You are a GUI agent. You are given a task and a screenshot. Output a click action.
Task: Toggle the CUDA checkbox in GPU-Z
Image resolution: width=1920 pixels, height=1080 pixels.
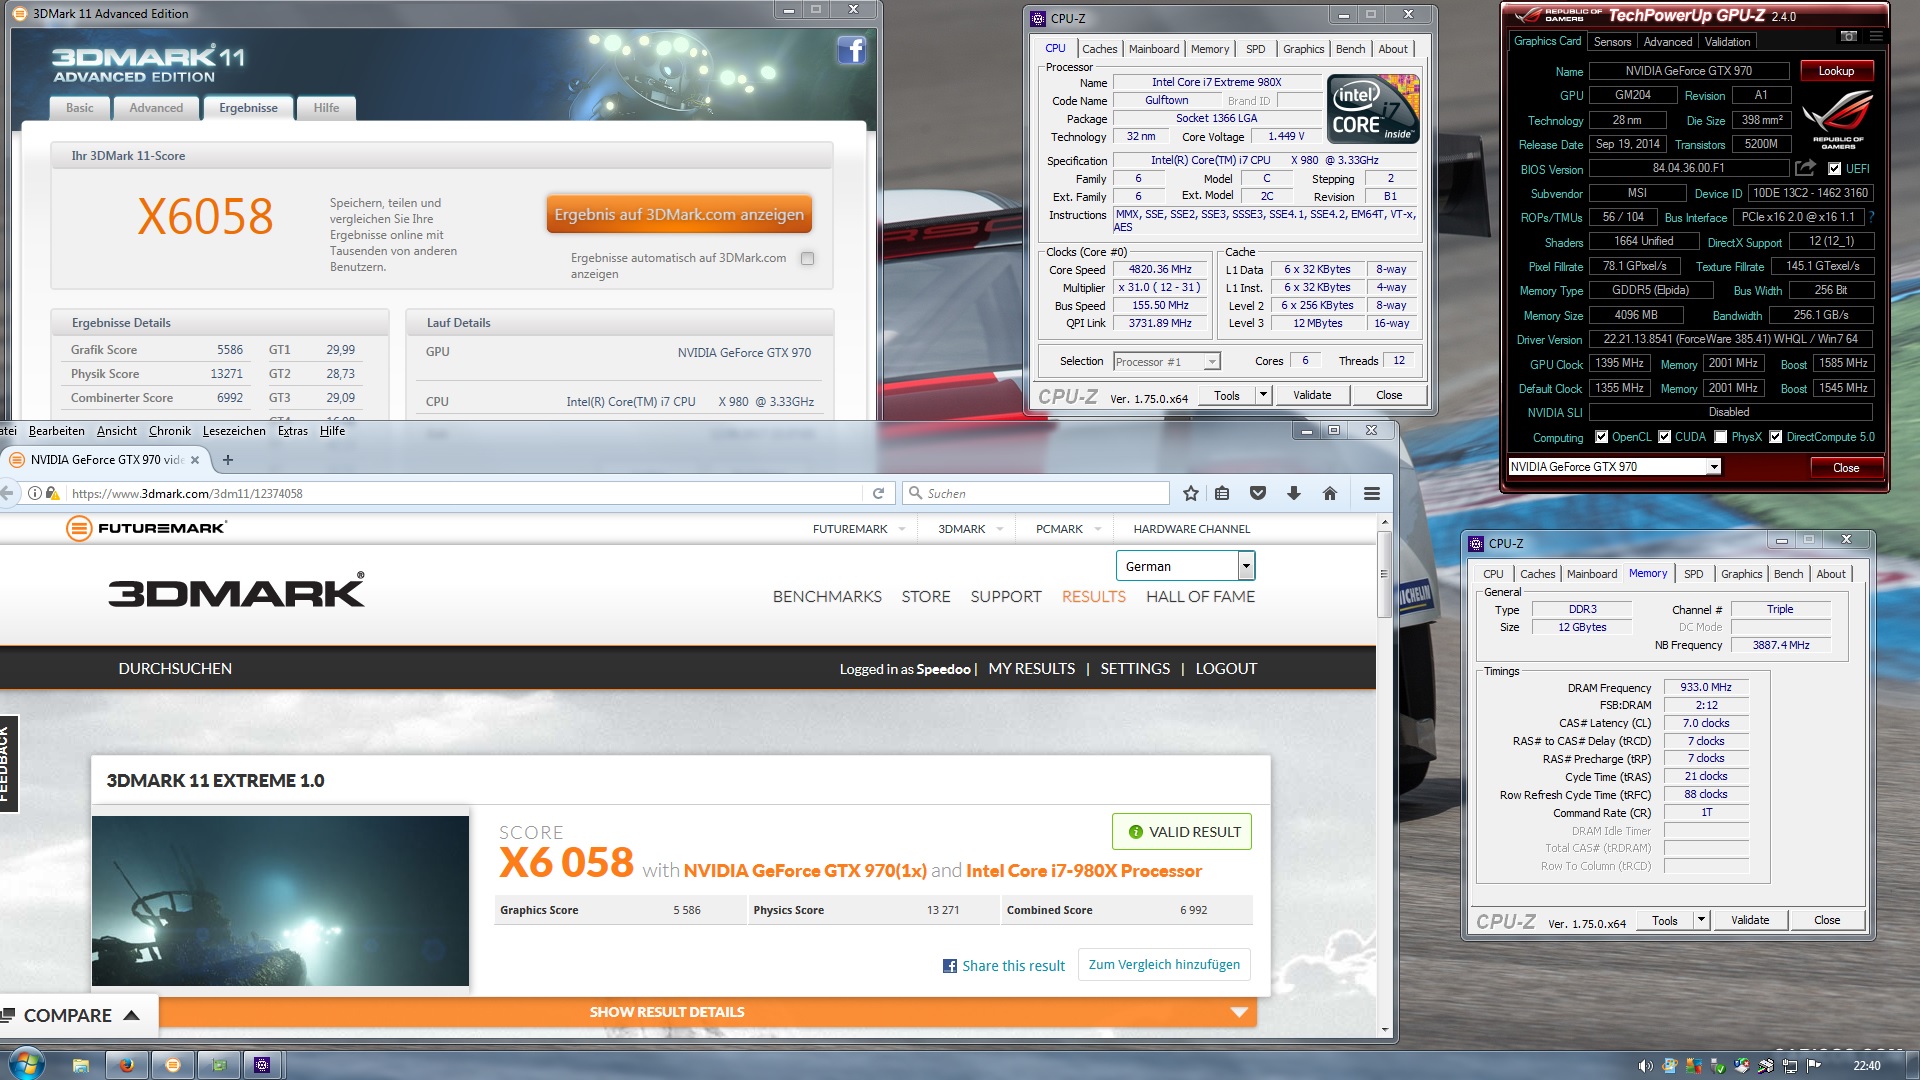pos(1664,437)
